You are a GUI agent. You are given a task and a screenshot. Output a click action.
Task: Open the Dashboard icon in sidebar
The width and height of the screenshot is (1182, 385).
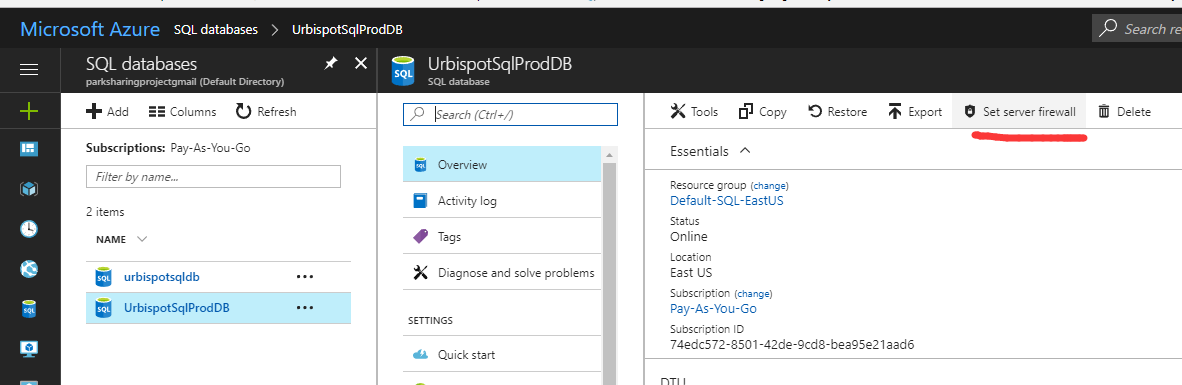point(29,149)
